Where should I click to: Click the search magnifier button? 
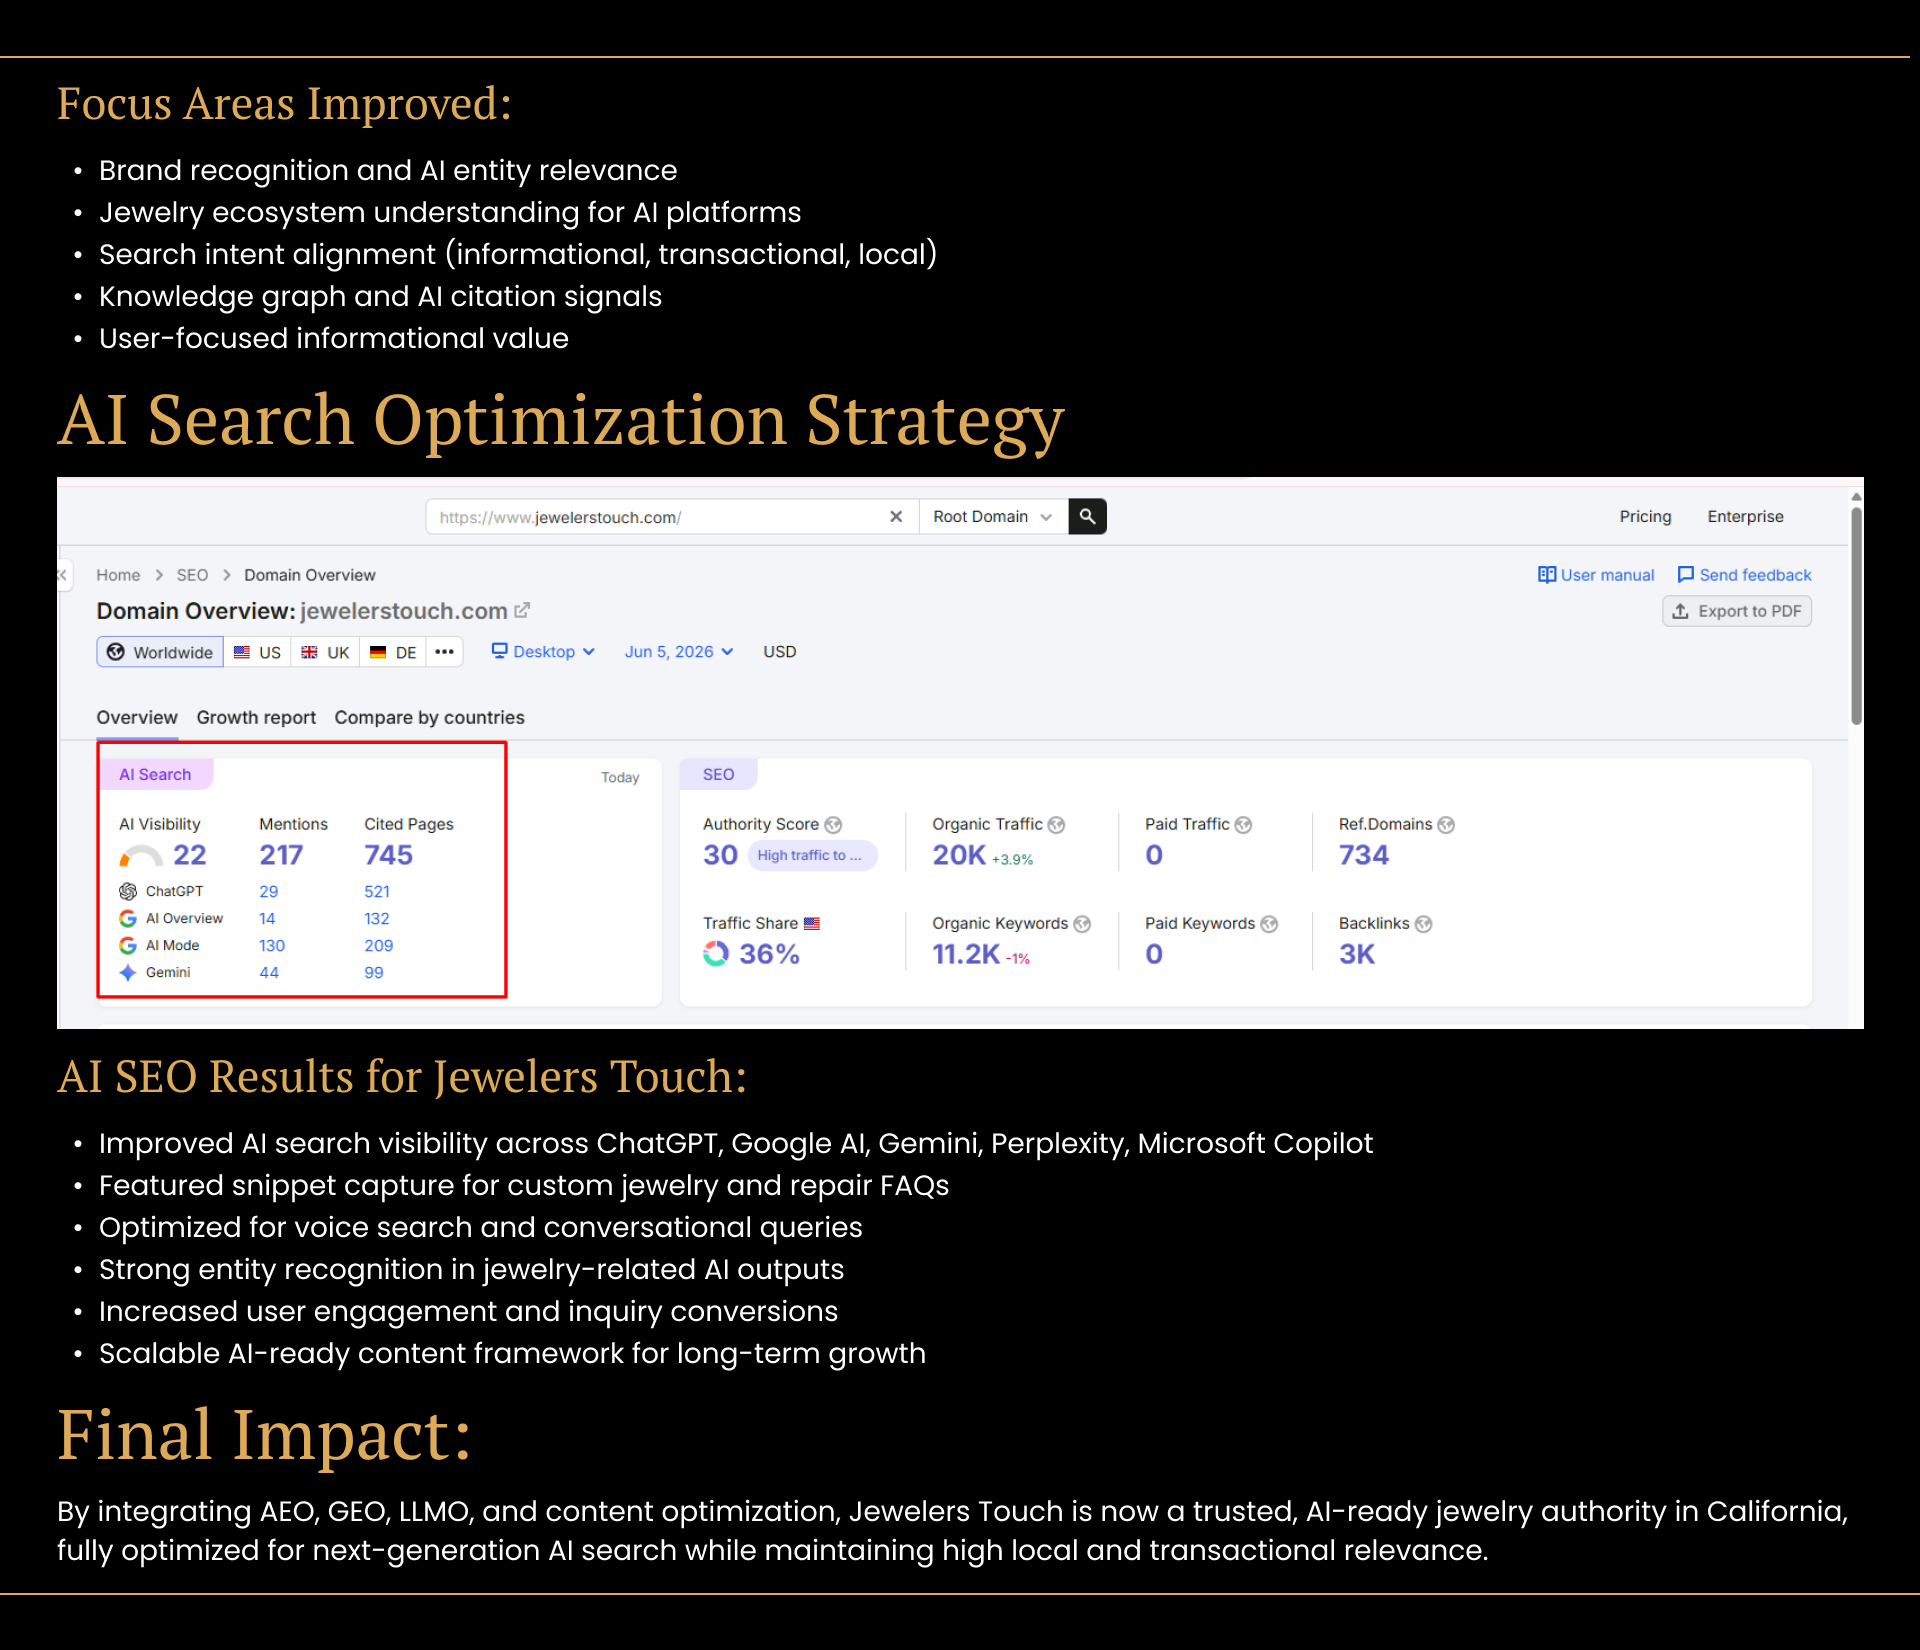1087,516
